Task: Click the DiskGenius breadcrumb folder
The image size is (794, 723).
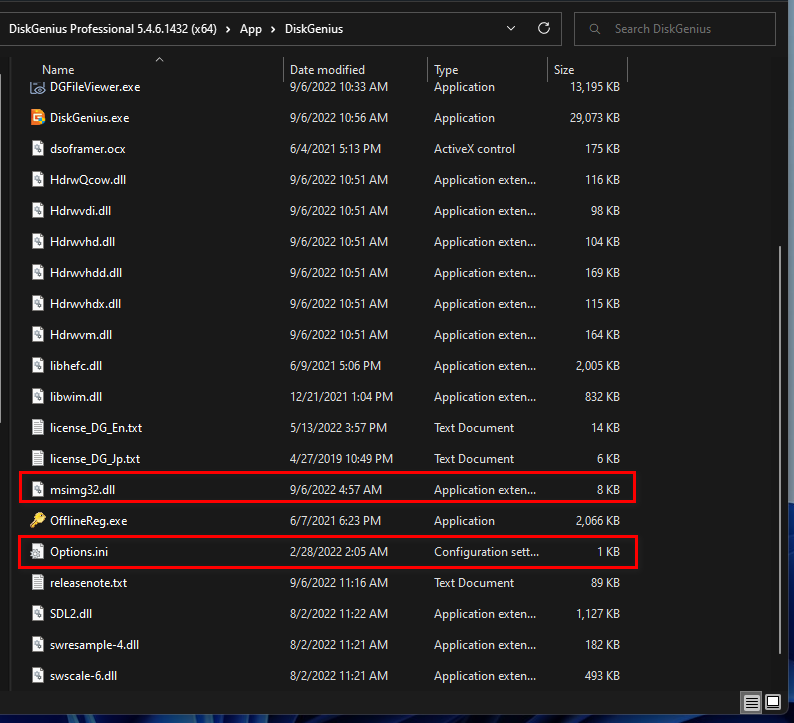Action: coord(314,29)
